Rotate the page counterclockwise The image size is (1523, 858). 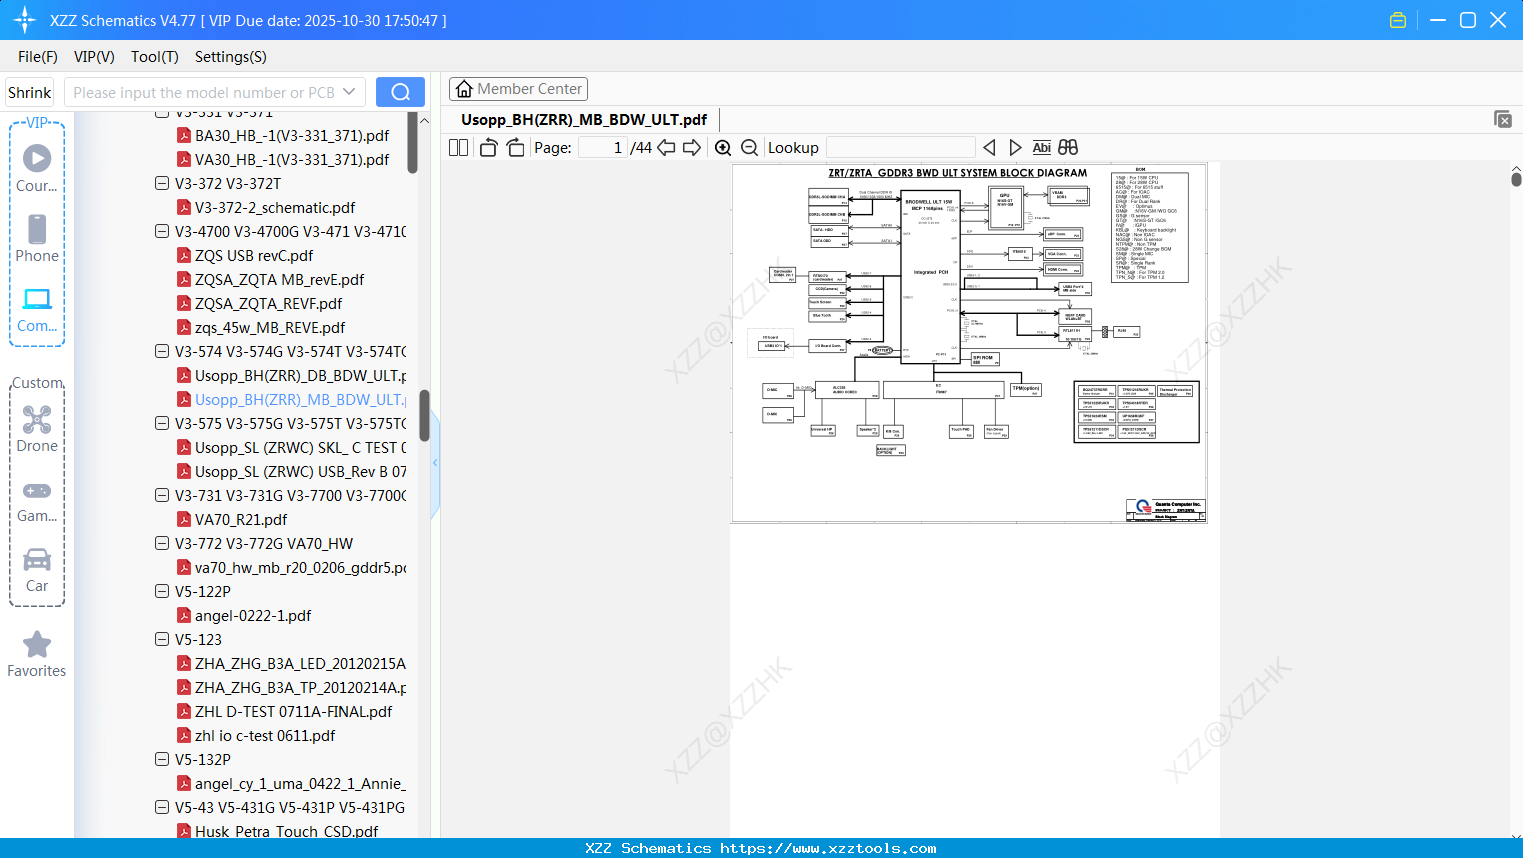(488, 148)
